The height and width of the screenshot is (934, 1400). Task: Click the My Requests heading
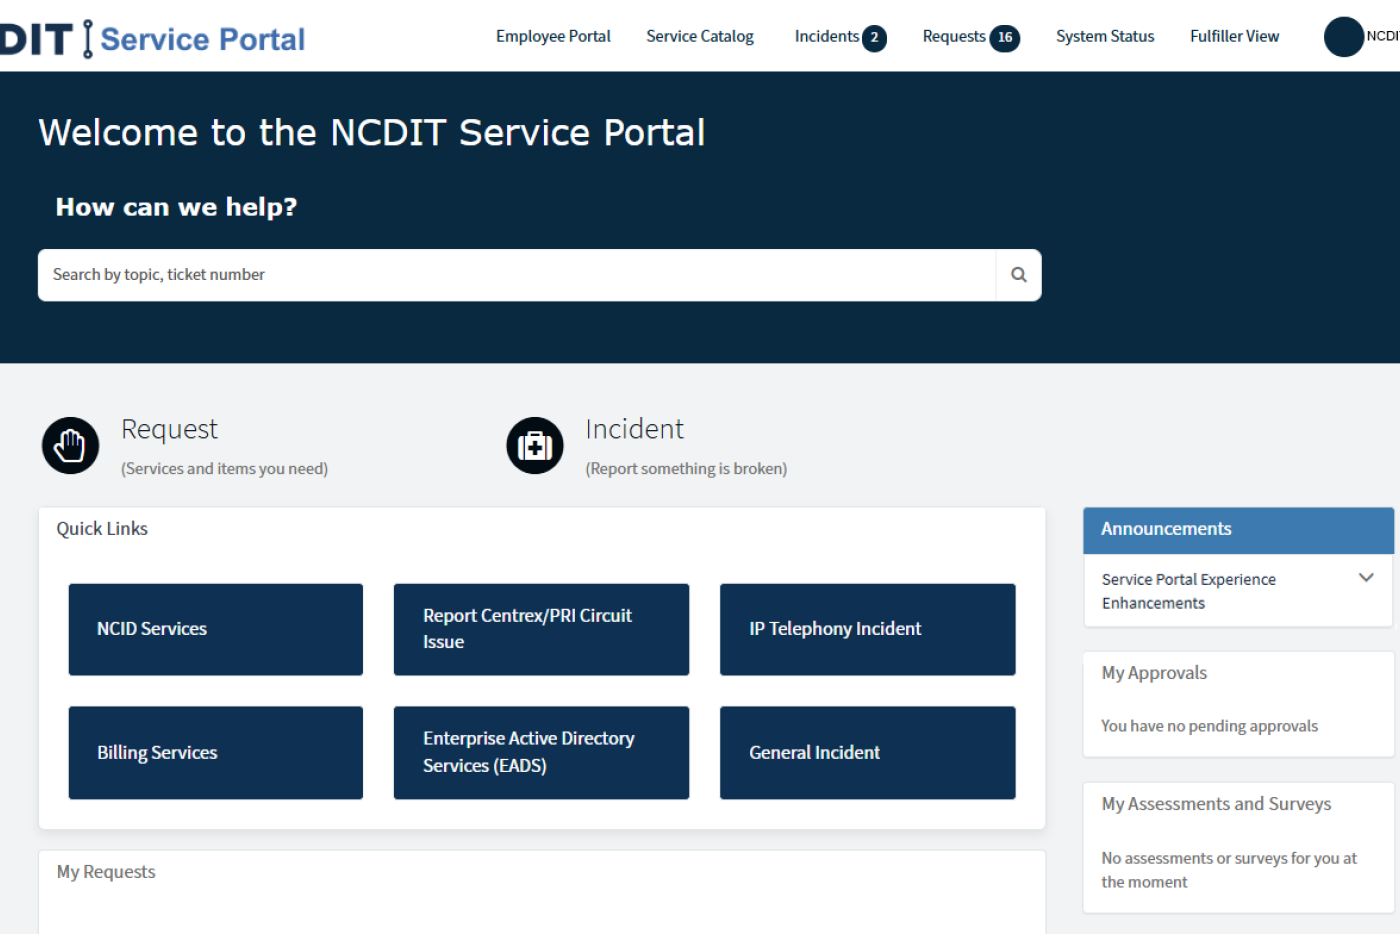pyautogui.click(x=106, y=872)
